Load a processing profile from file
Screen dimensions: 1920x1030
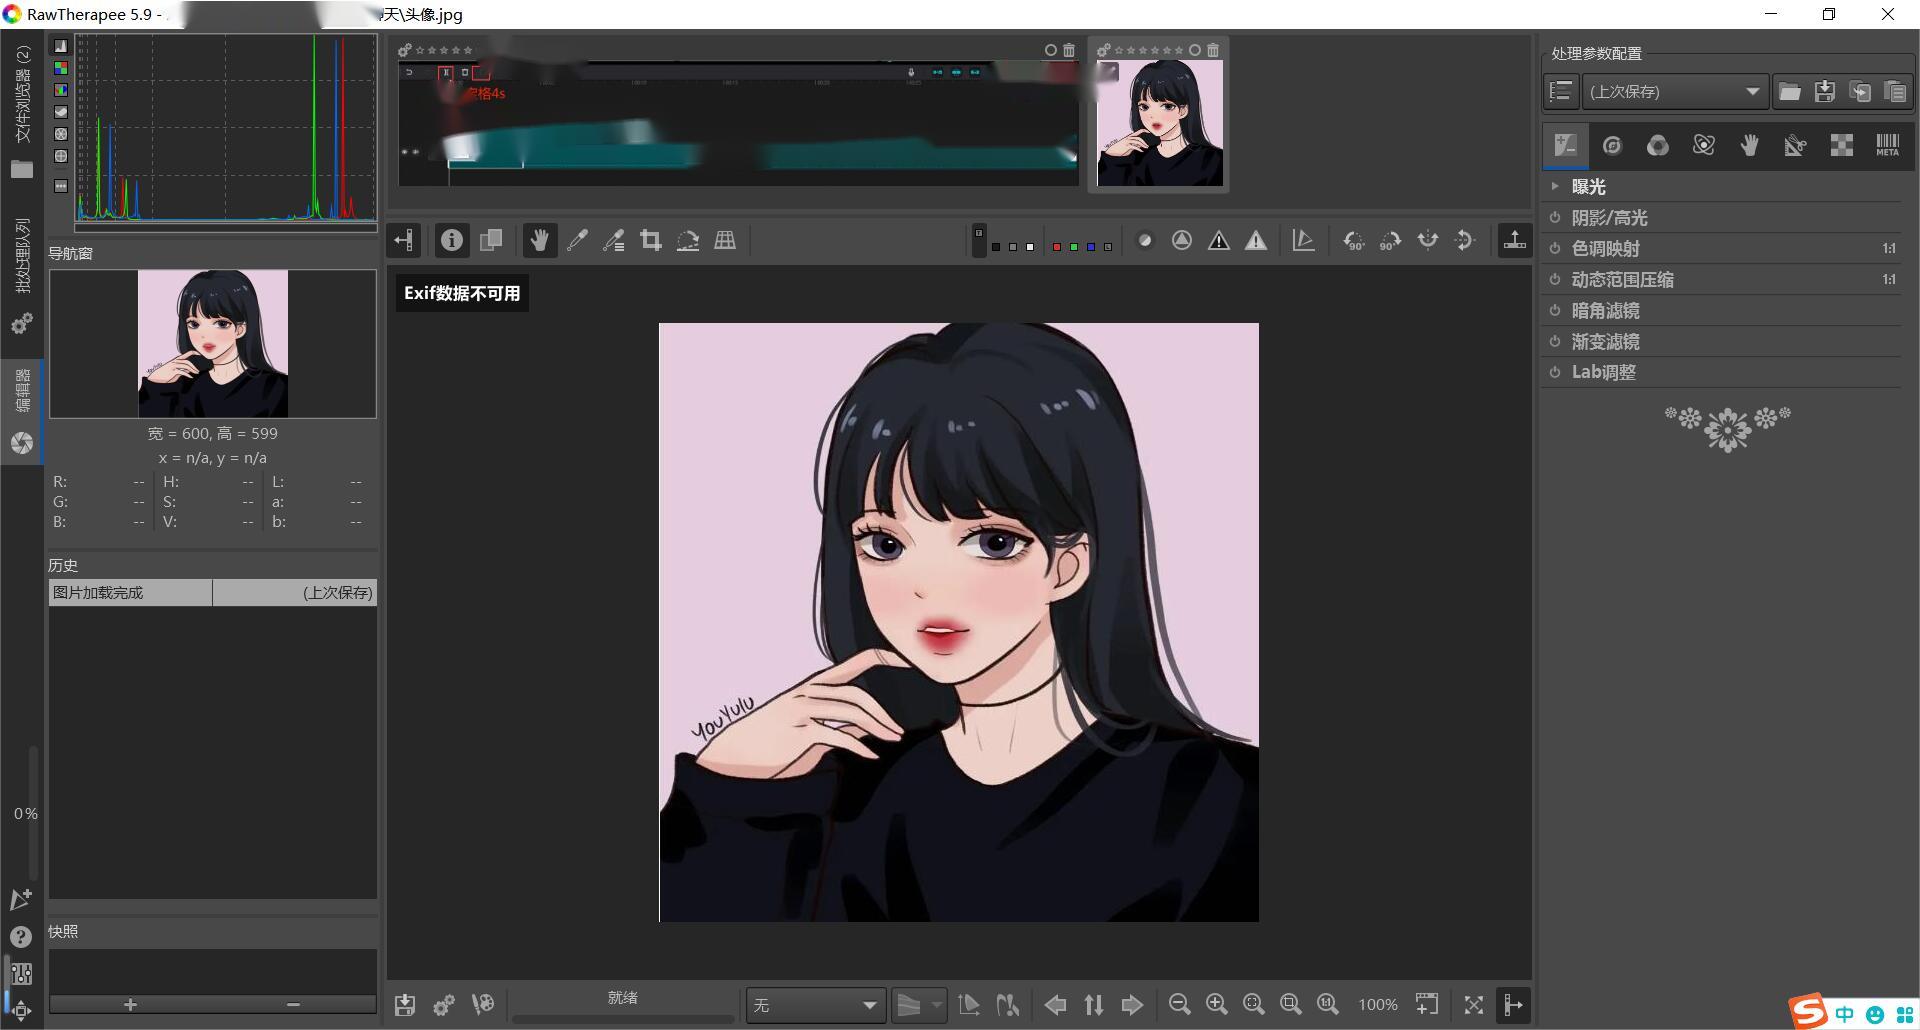(x=1790, y=92)
